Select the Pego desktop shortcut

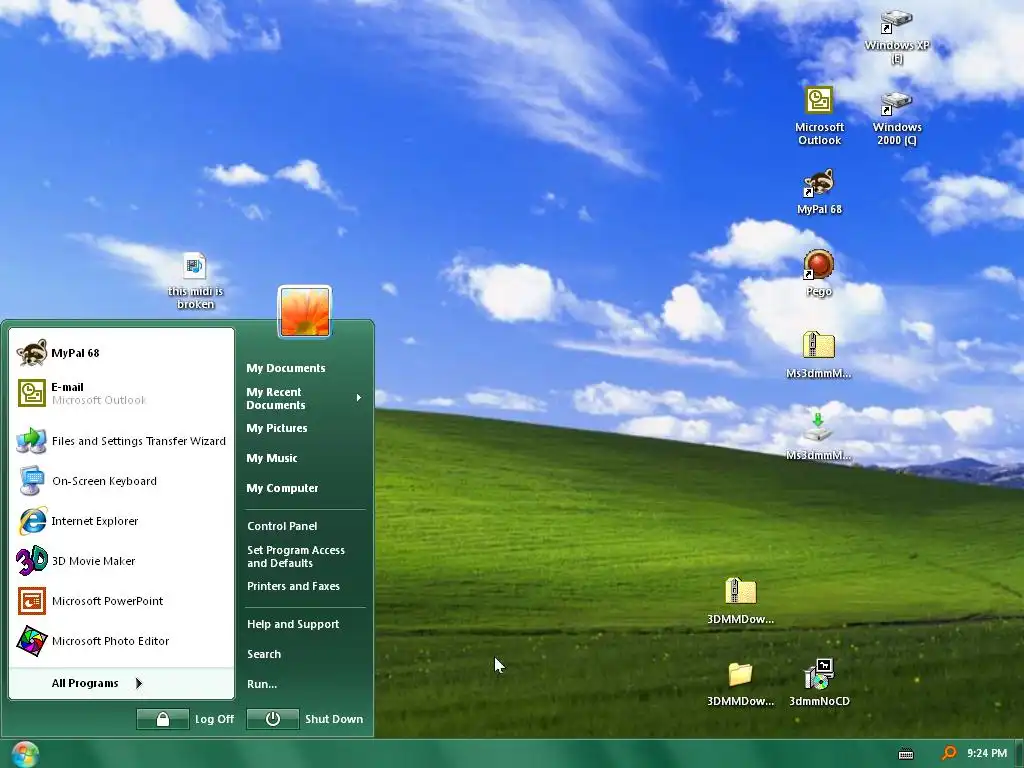tap(819, 272)
